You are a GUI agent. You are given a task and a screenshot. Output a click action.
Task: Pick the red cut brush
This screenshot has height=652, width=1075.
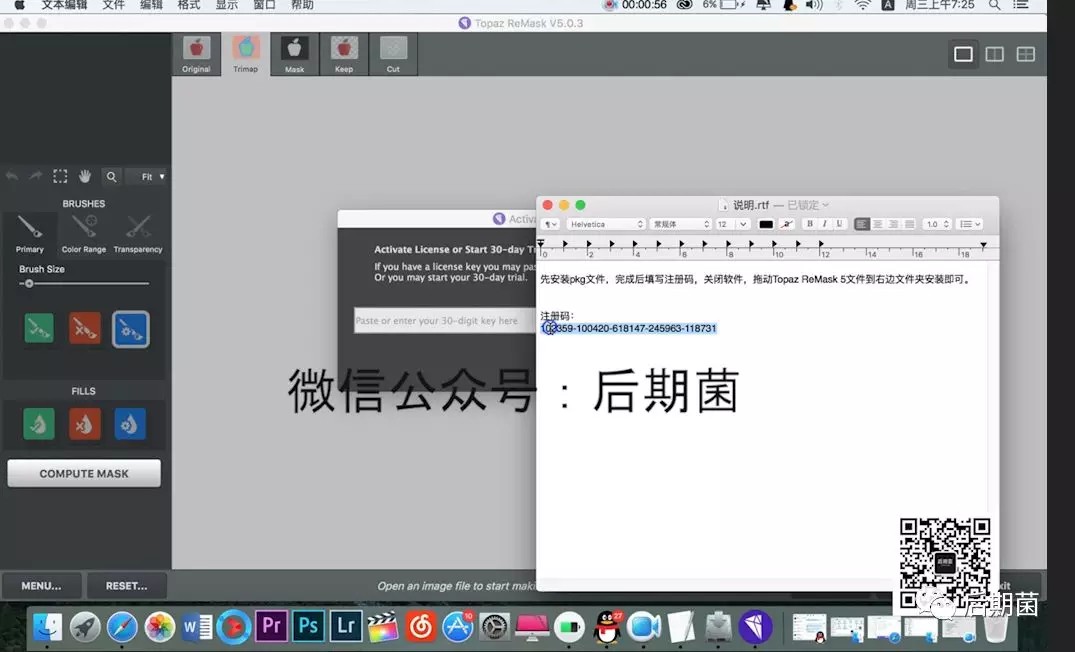(x=85, y=329)
